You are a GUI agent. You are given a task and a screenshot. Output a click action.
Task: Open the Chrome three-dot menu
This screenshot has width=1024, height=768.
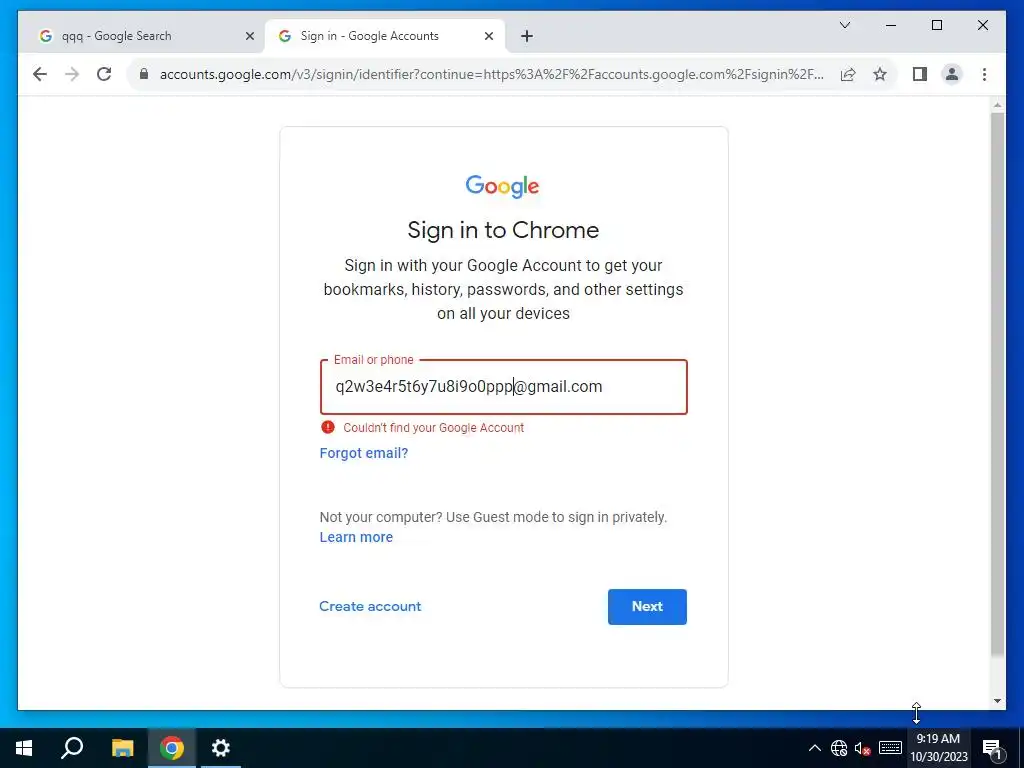[984, 74]
